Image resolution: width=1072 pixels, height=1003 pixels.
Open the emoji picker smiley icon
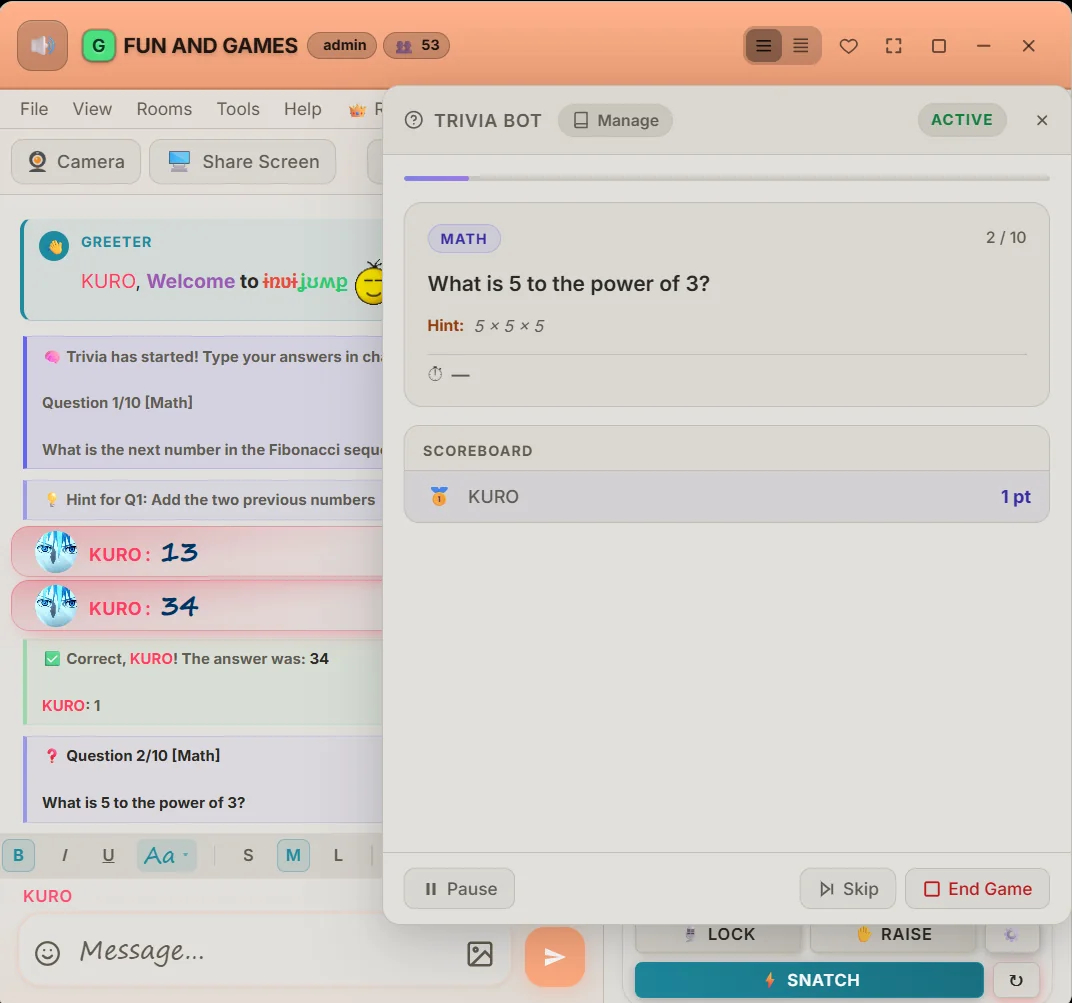[47, 952]
